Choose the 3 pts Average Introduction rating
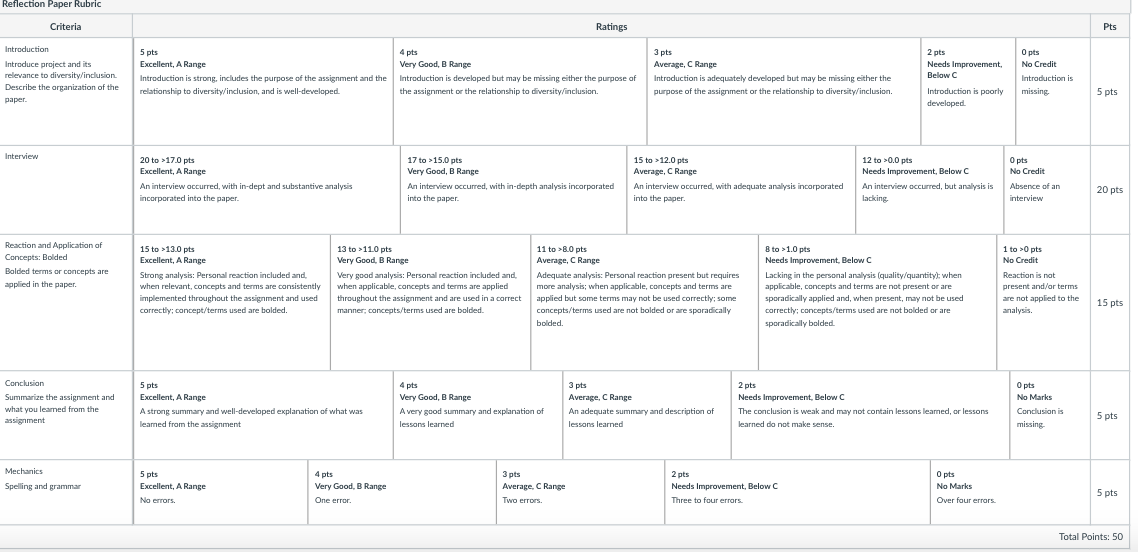Screen dimensions: 1138x552 pos(784,91)
